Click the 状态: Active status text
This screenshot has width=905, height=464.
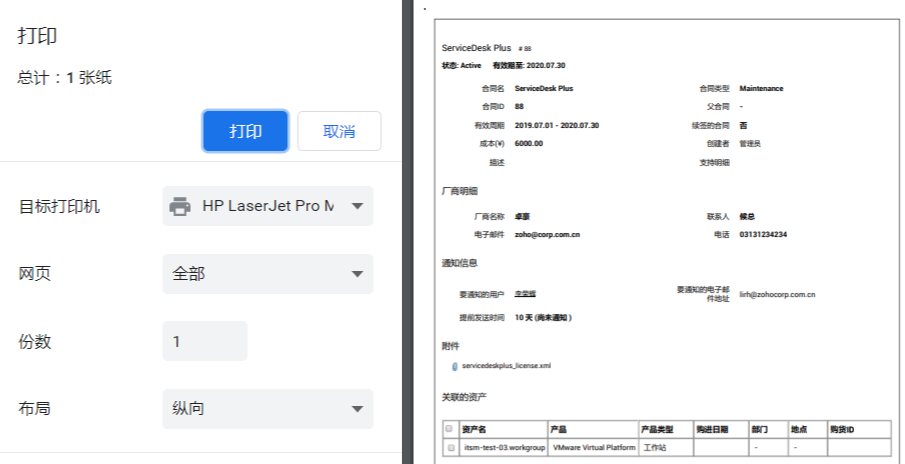point(461,65)
